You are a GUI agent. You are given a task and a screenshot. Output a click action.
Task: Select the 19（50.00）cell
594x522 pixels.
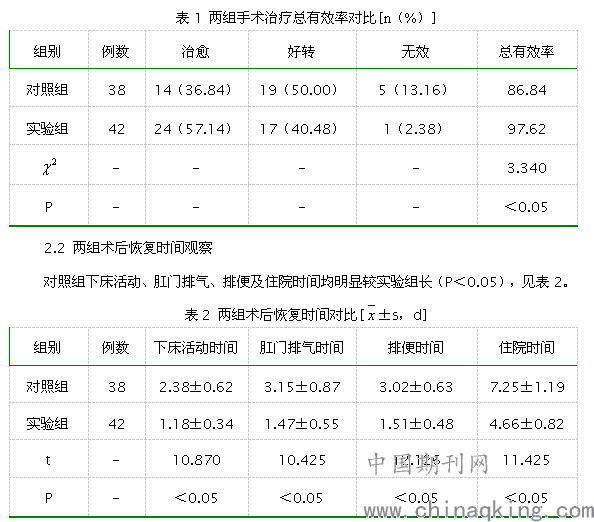pyautogui.click(x=298, y=90)
